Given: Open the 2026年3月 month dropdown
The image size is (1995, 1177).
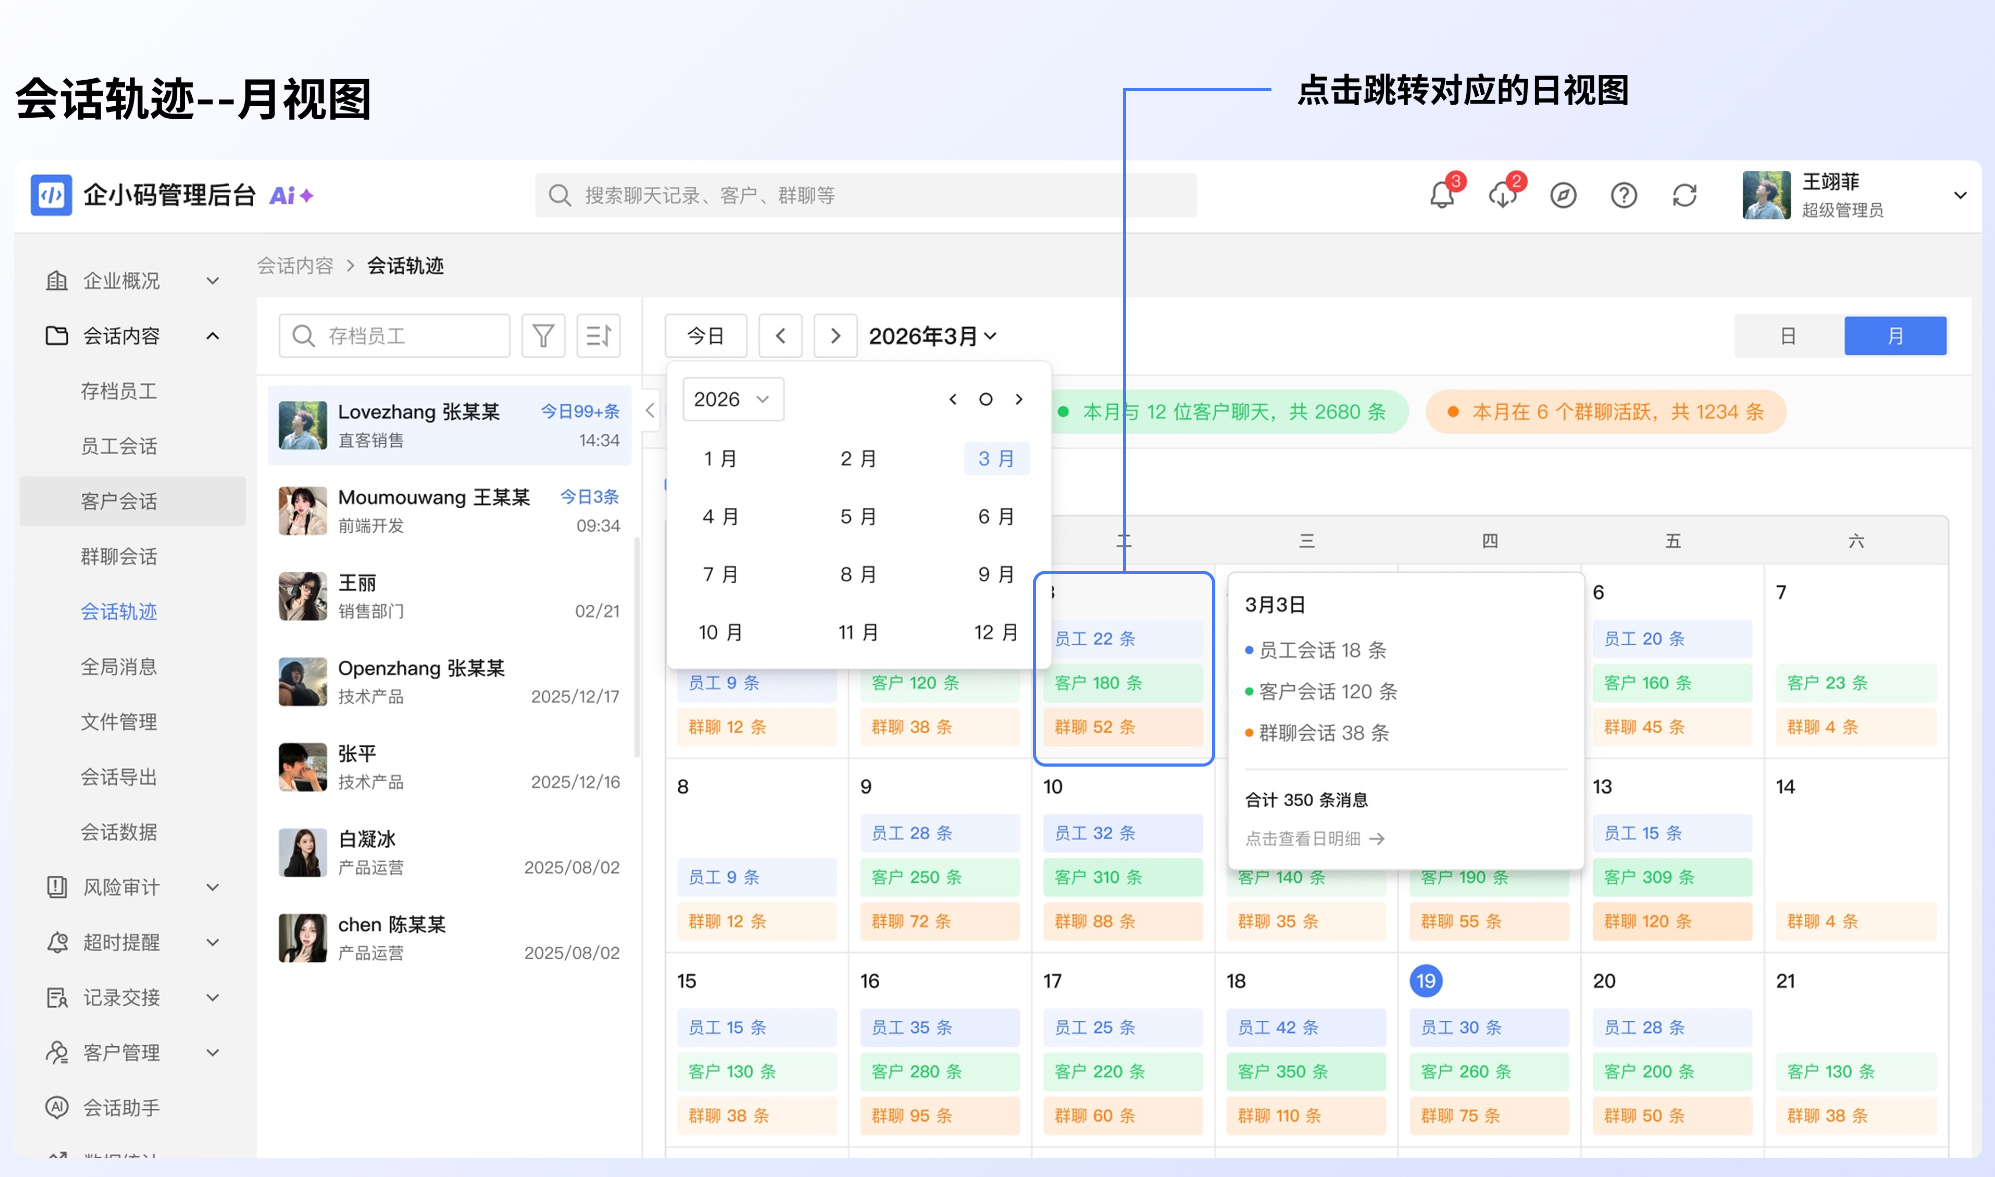Looking at the screenshot, I should coord(933,336).
